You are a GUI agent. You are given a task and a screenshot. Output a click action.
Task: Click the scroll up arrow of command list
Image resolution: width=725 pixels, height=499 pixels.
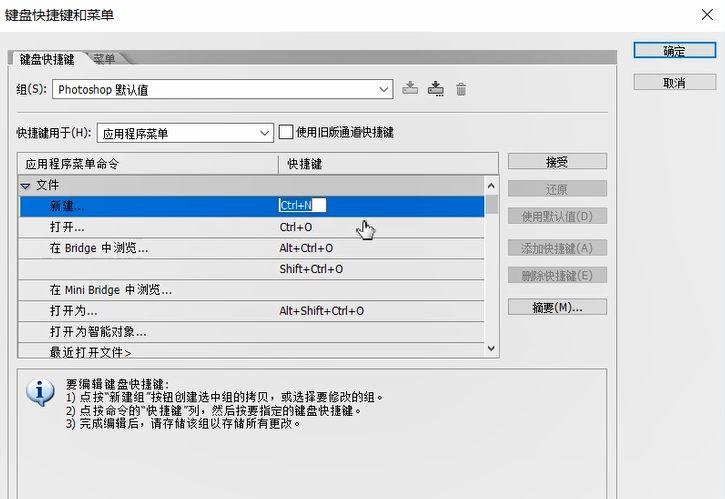[491, 185]
